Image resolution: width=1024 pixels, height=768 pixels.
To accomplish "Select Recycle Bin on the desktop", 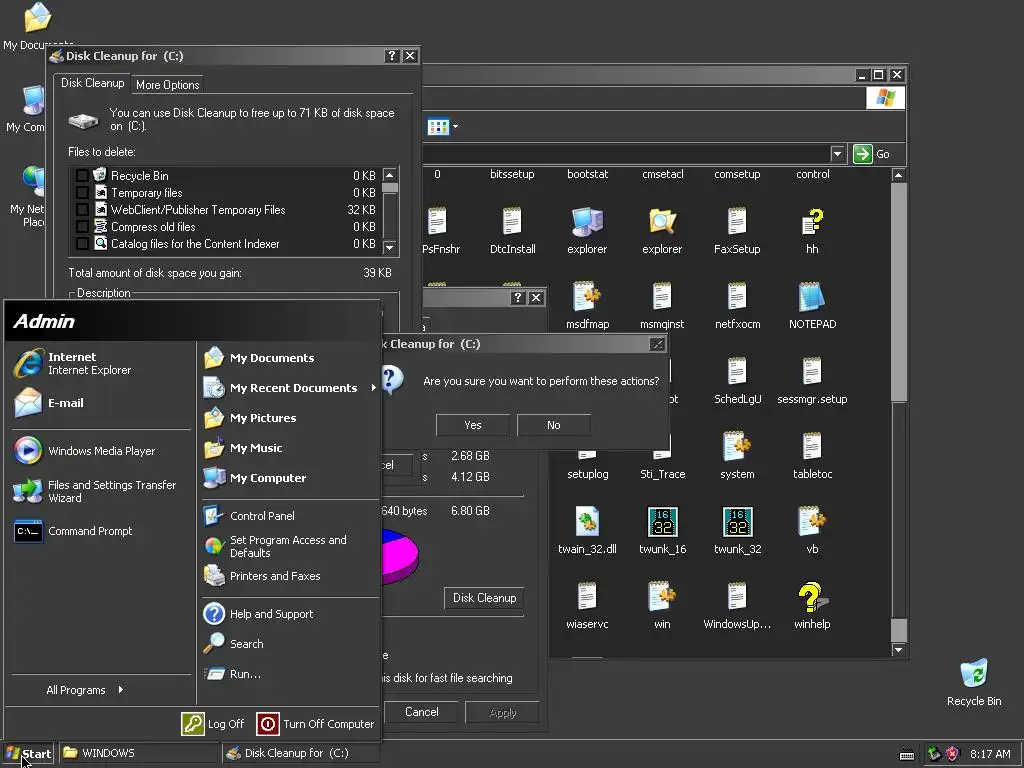I will (x=974, y=682).
